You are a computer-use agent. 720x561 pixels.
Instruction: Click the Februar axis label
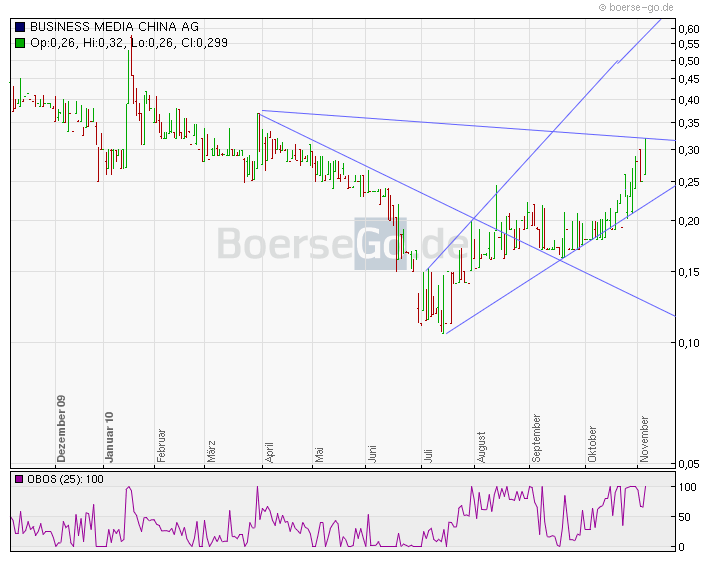click(161, 446)
